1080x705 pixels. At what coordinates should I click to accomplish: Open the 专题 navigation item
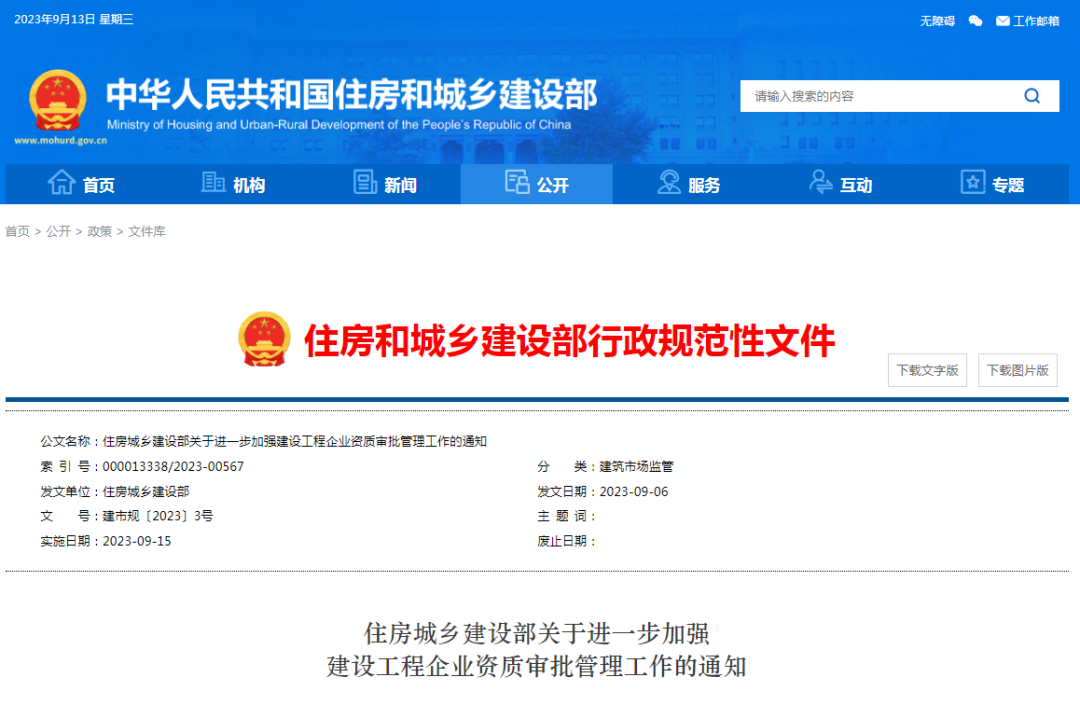click(993, 184)
